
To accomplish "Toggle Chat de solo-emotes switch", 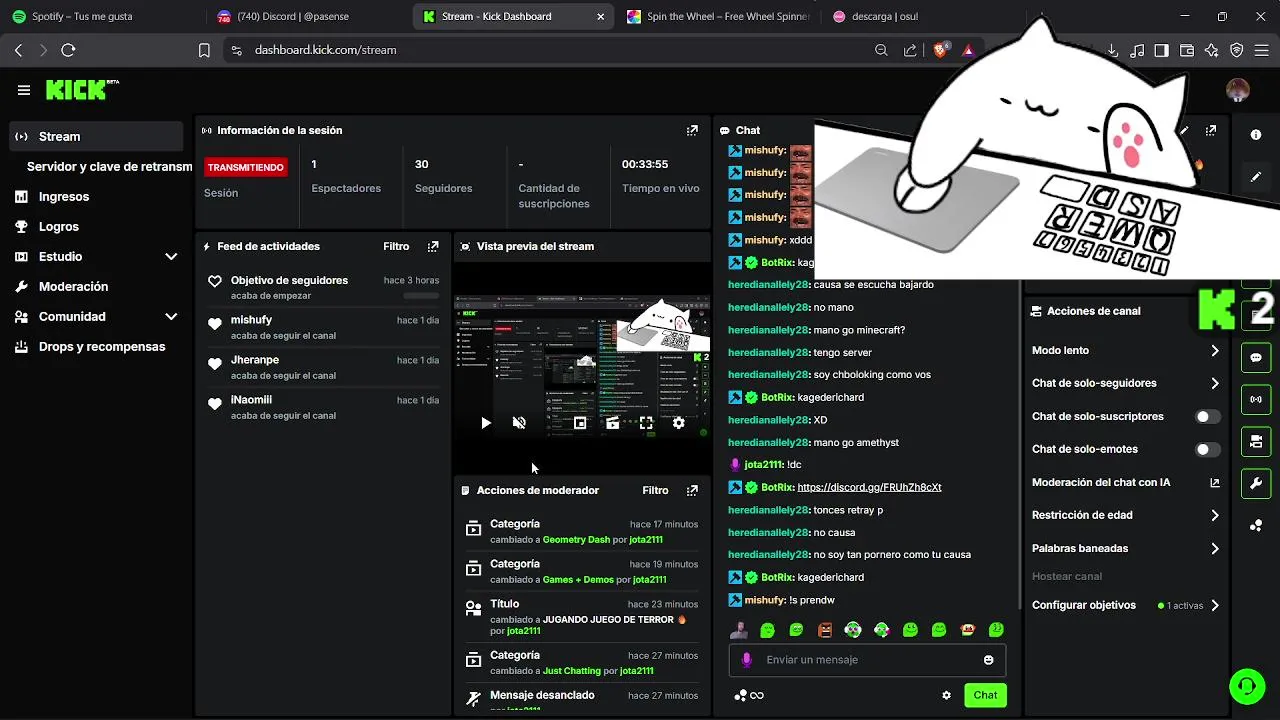I will tap(1208, 449).
